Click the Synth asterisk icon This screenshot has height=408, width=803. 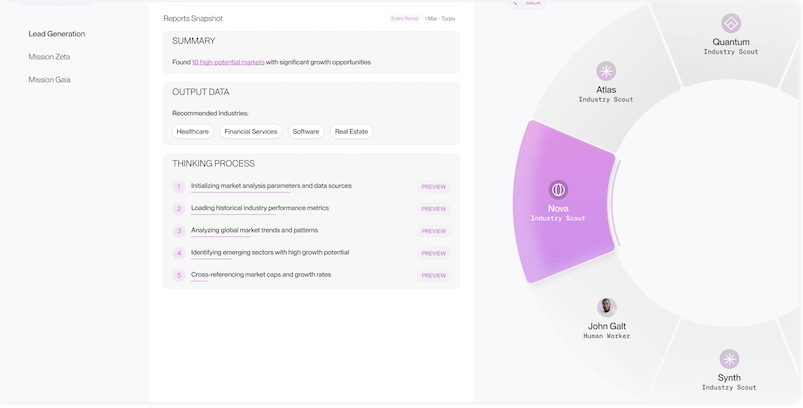click(729, 359)
